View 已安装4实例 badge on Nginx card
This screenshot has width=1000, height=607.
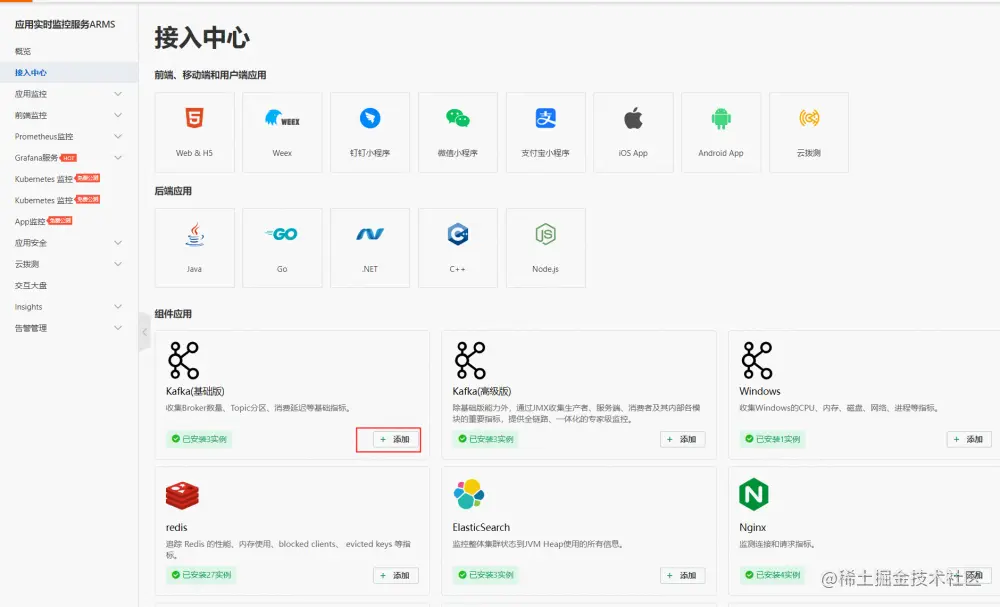click(x=773, y=575)
